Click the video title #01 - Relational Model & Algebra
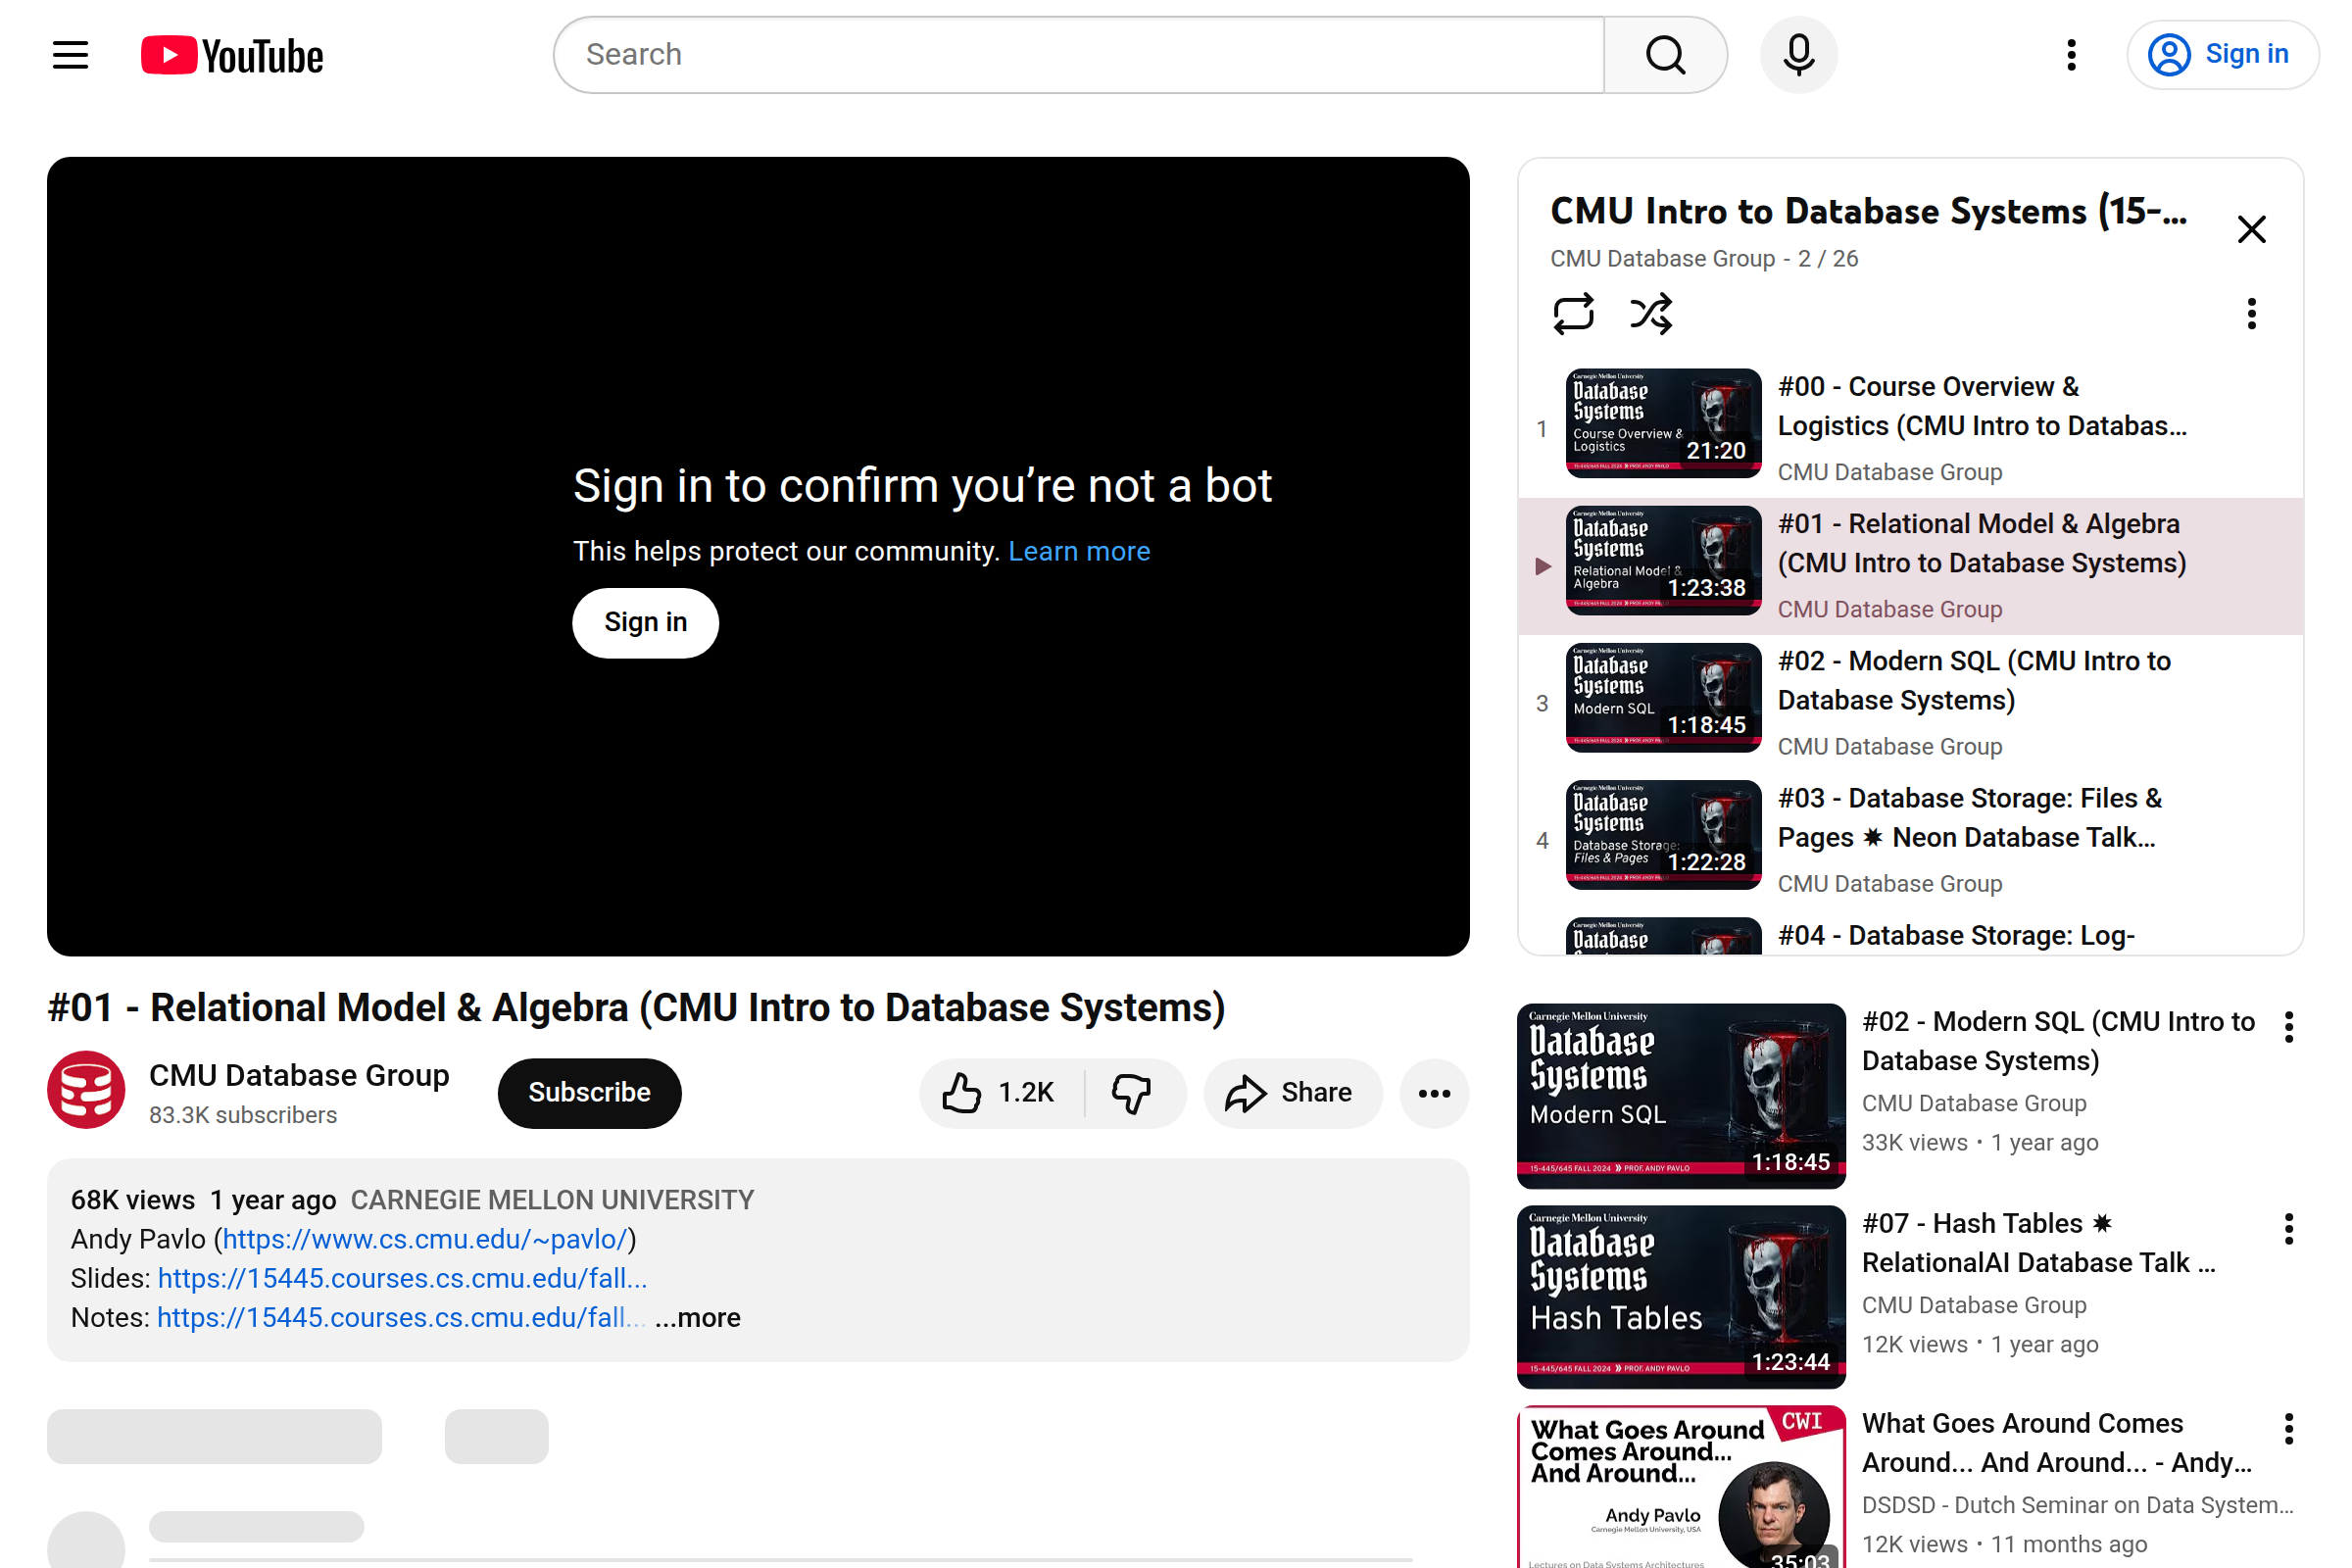This screenshot has height=1568, width=2352. [636, 1008]
